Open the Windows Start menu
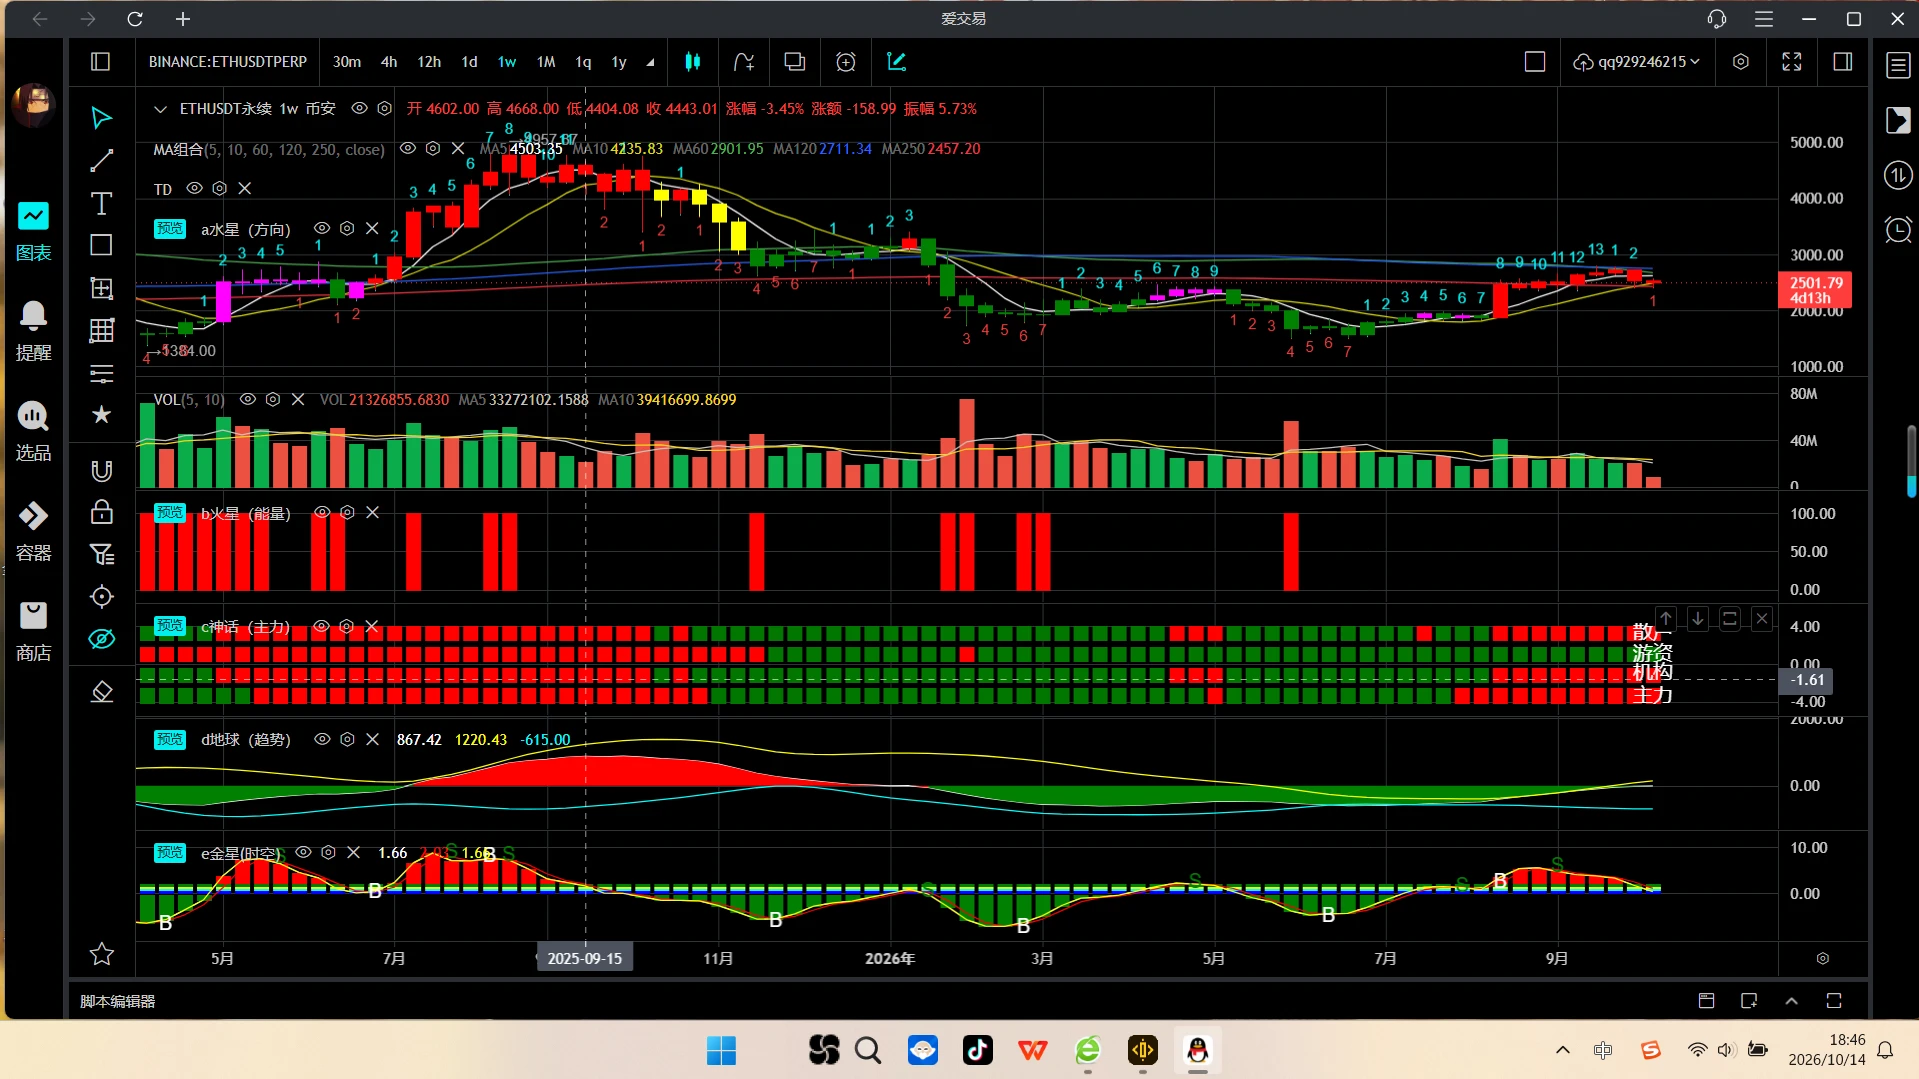Image resolution: width=1919 pixels, height=1079 pixels. (x=721, y=1050)
